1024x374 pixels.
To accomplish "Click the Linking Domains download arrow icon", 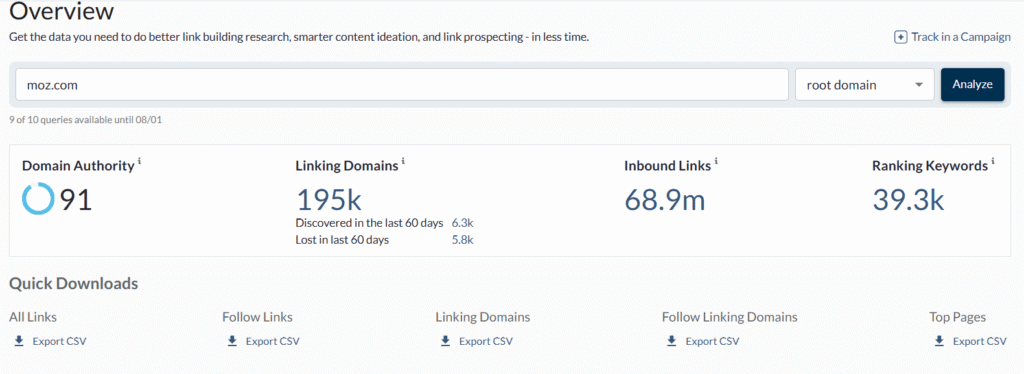I will tap(445, 341).
